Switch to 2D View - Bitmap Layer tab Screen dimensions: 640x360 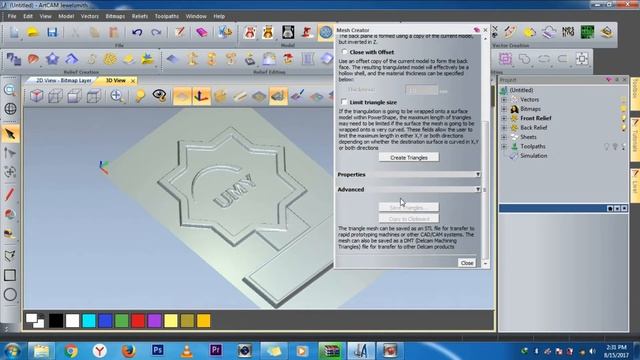click(x=63, y=80)
